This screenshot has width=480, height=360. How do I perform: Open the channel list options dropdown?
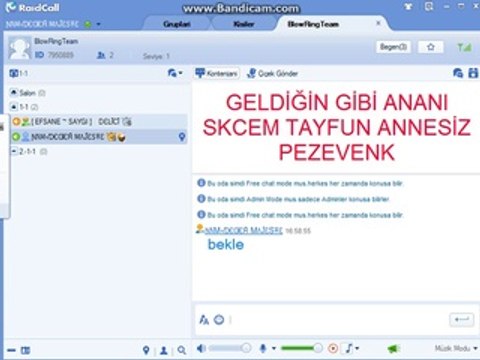(x=175, y=73)
